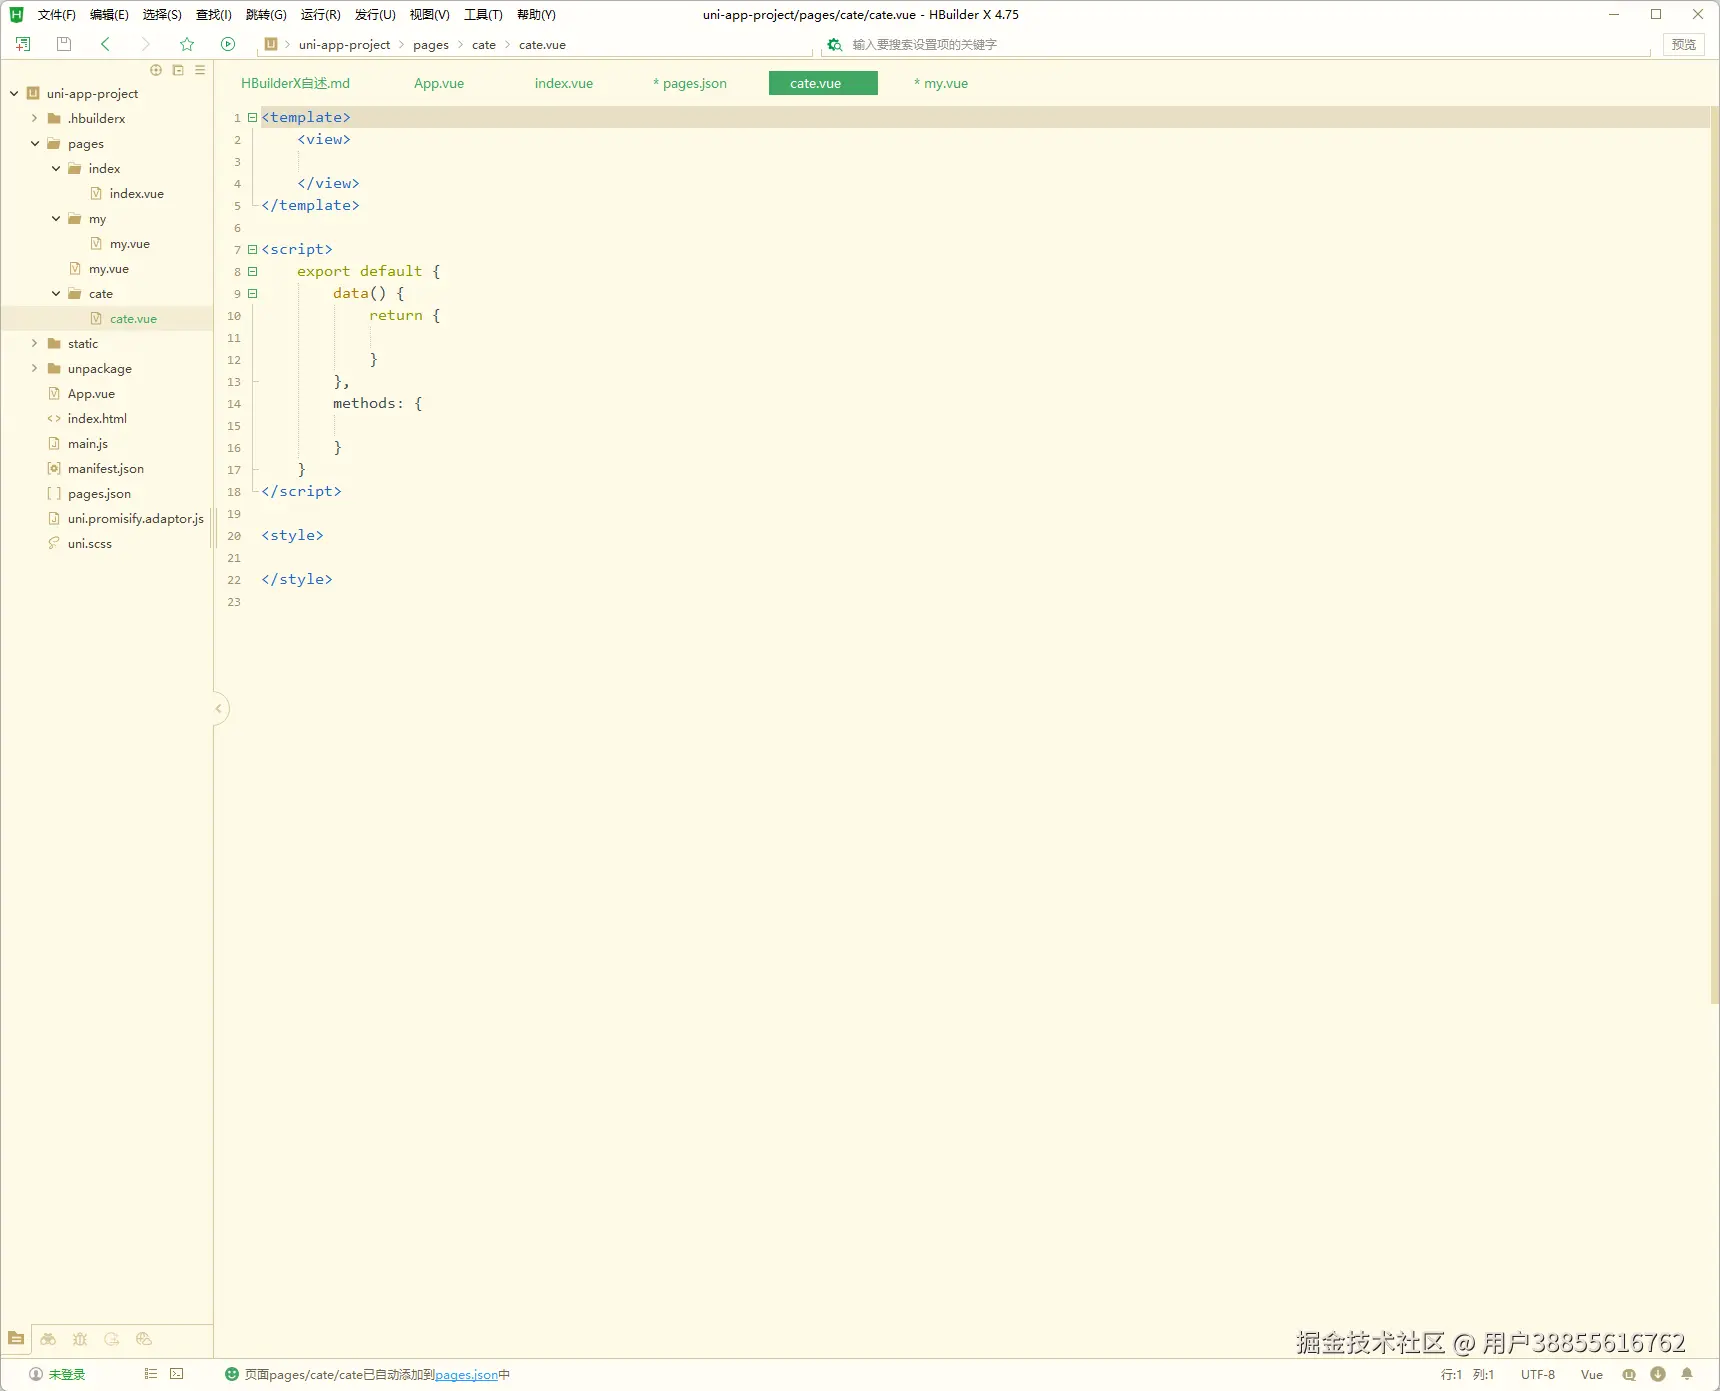Click the pages.json link in status bar
Screen dimensions: 1720x1391
click(466, 1375)
